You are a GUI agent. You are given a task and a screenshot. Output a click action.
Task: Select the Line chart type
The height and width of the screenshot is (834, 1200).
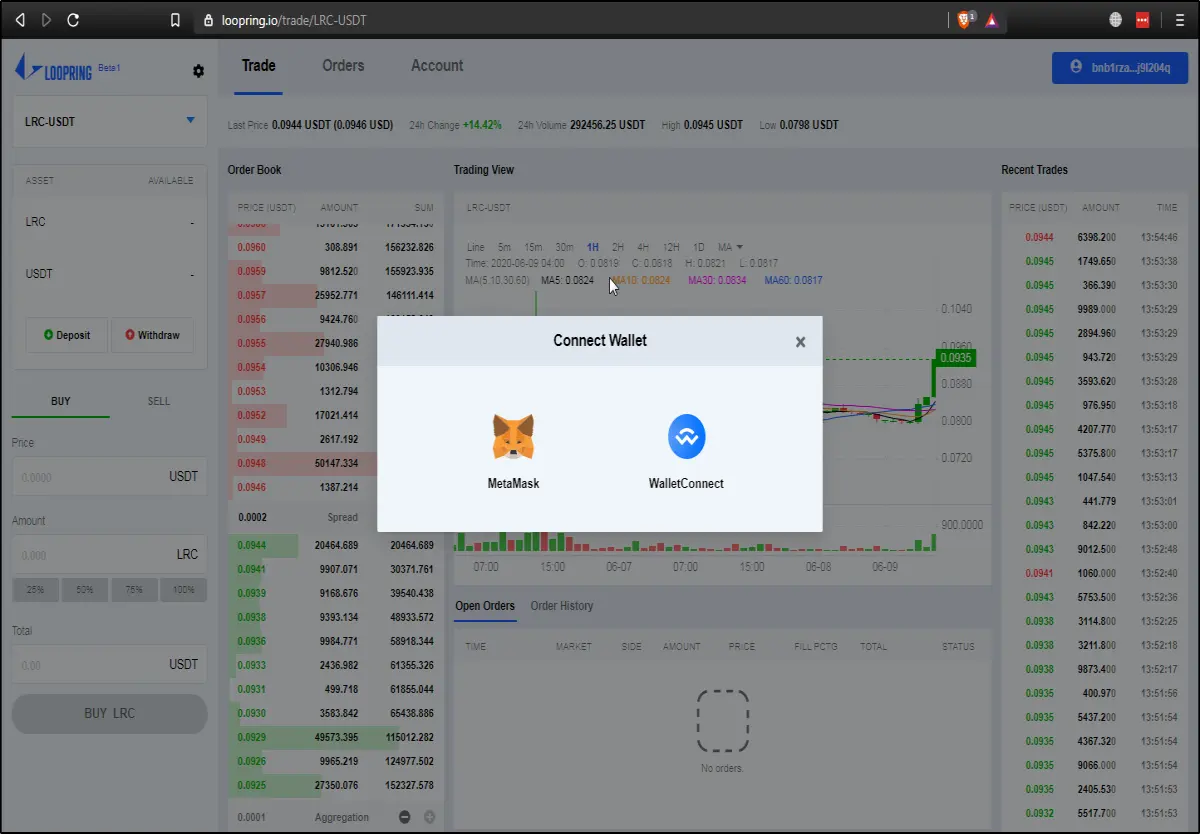[476, 247]
